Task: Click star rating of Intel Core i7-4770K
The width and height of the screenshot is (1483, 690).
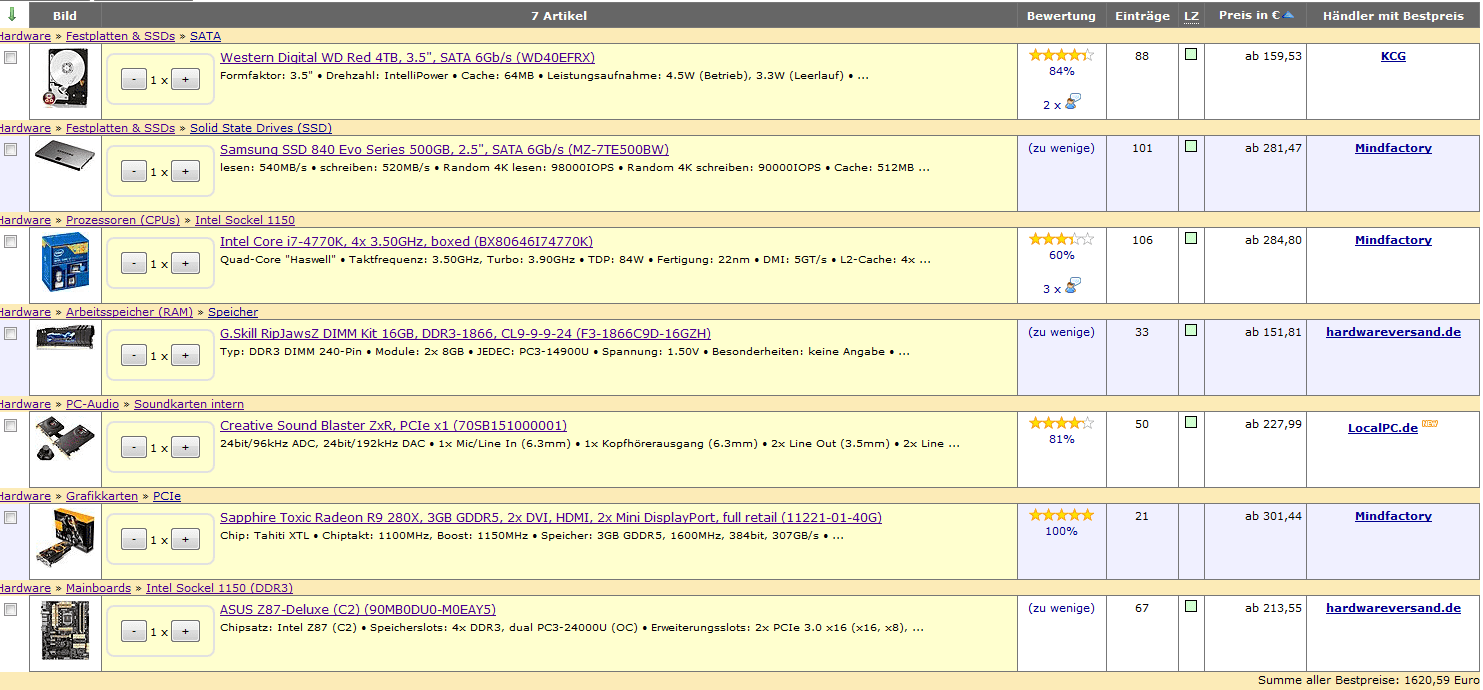Action: tap(1061, 239)
